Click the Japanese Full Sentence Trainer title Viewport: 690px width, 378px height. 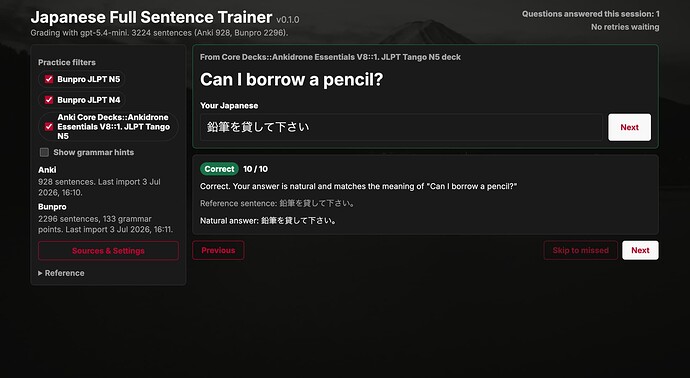click(x=151, y=18)
